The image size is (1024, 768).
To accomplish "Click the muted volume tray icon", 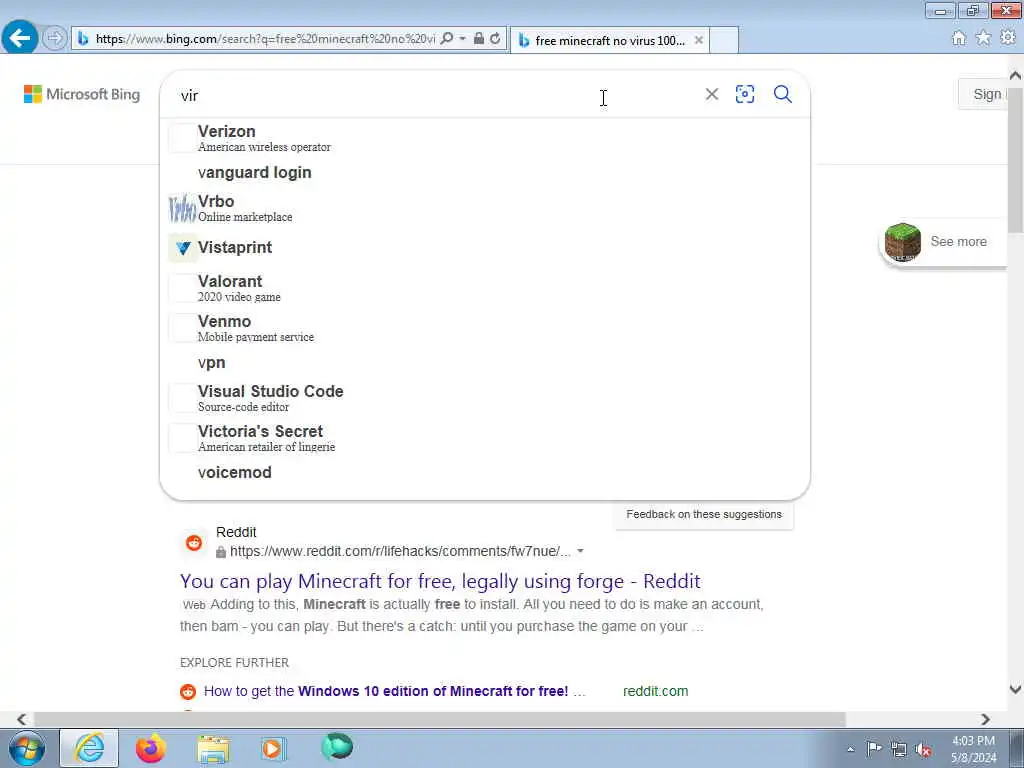I will tap(923, 750).
